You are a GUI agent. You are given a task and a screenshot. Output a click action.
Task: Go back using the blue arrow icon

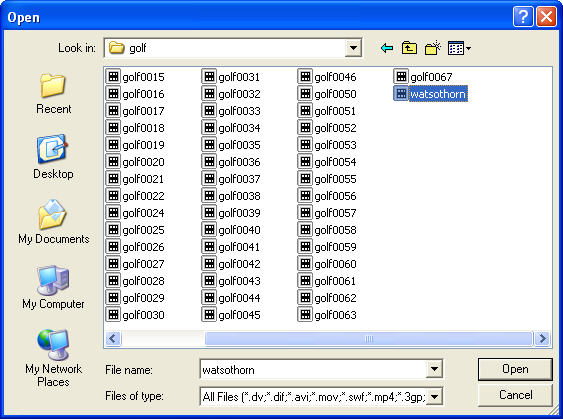387,48
